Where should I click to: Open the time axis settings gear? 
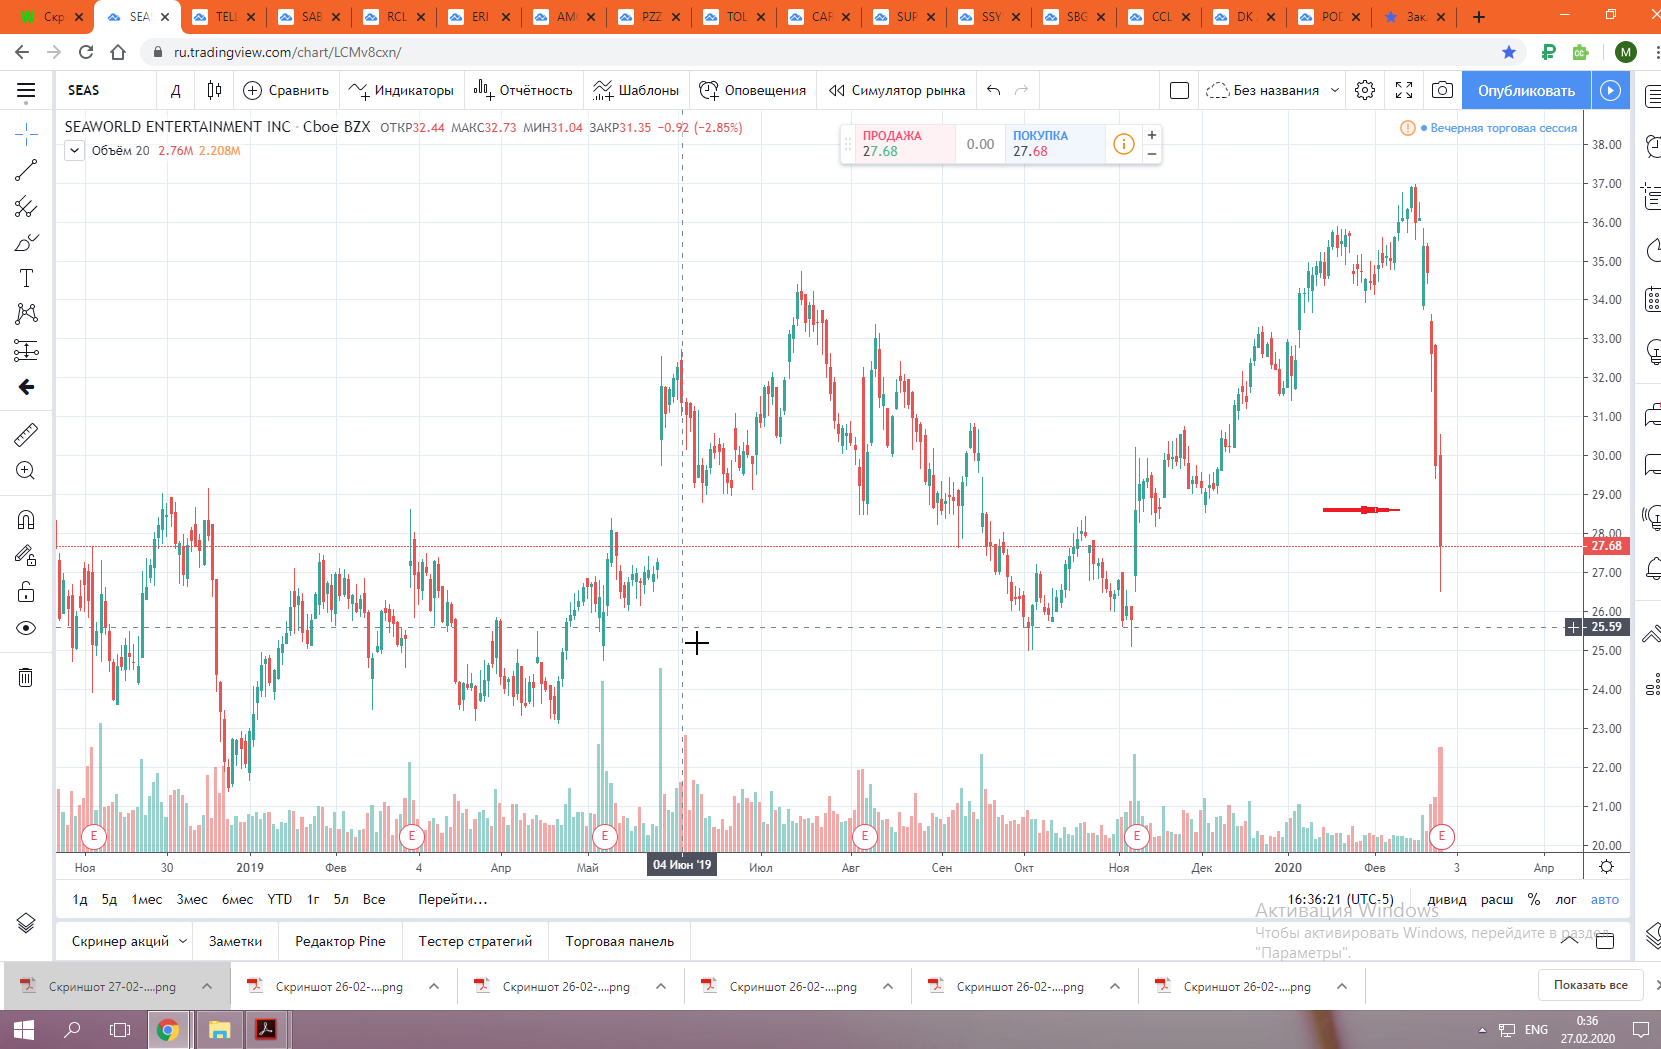tap(1606, 867)
